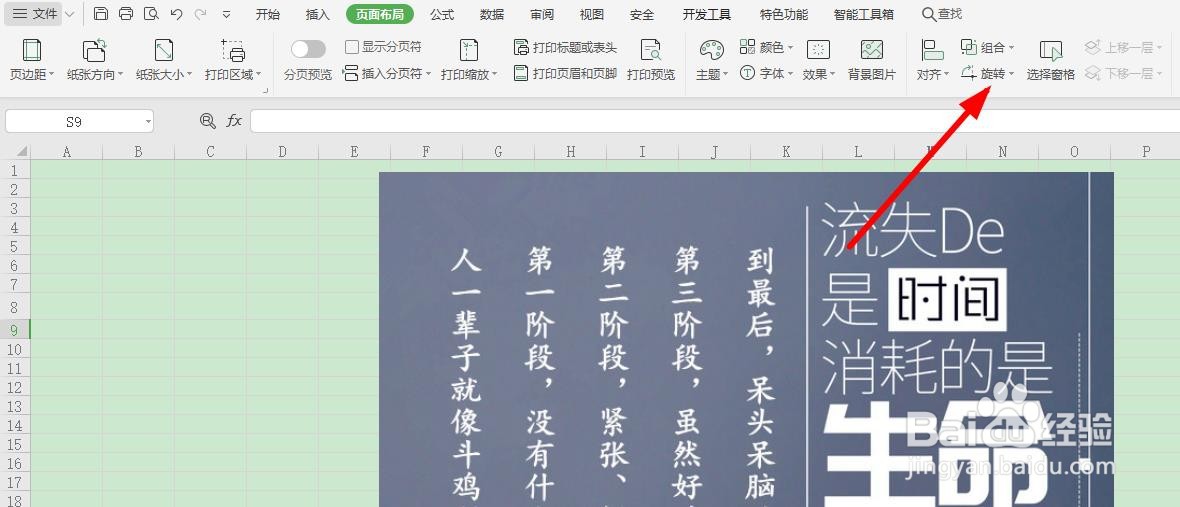Click the zoom magnifier icon by formula bar
The image size is (1180, 507).
[x=207, y=120]
